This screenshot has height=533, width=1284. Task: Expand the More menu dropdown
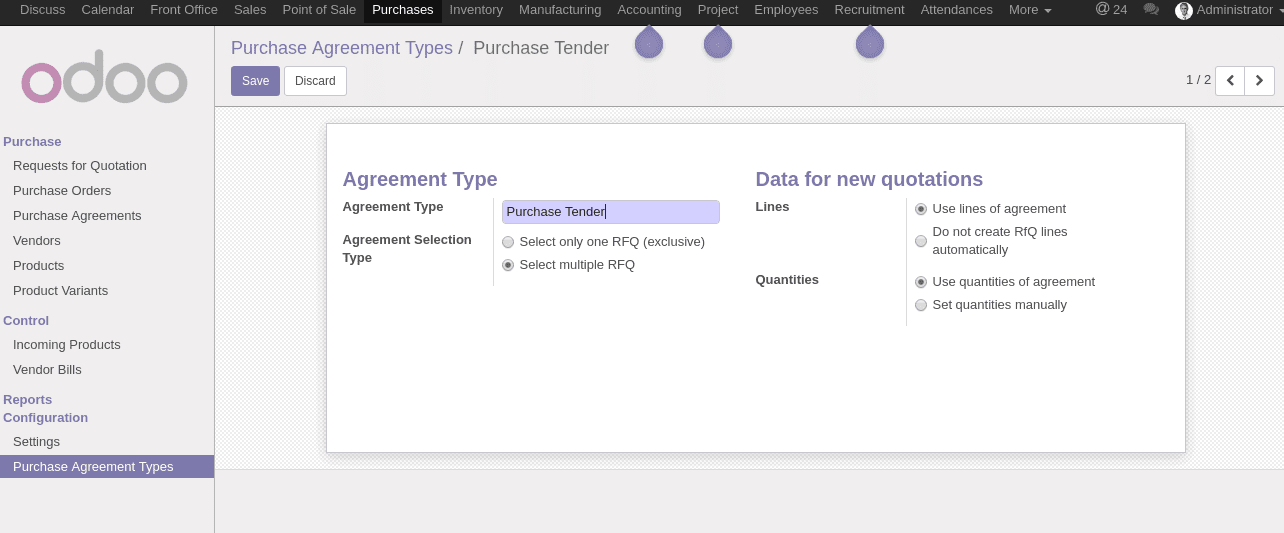1030,10
